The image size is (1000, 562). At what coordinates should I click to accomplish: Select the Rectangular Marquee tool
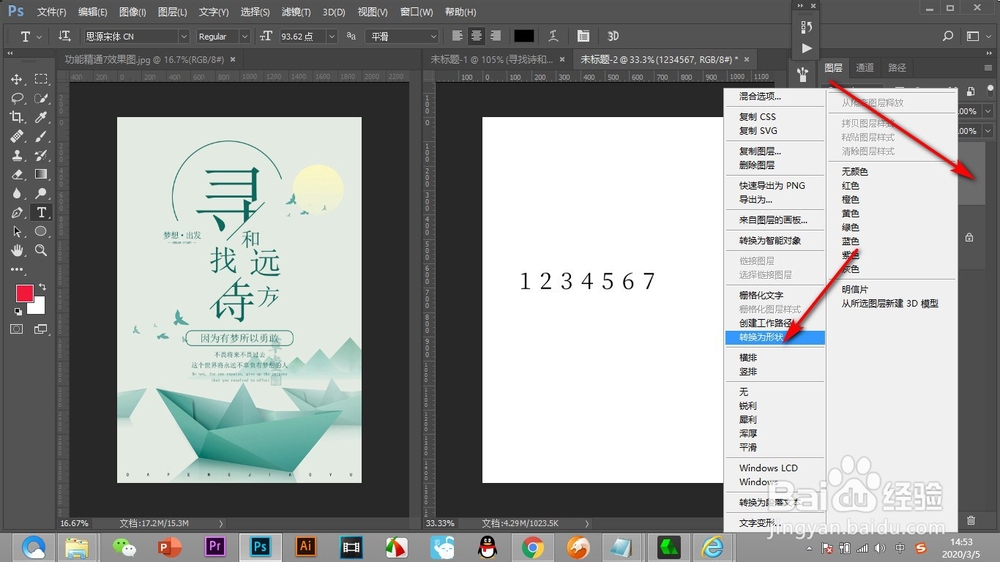coord(41,79)
